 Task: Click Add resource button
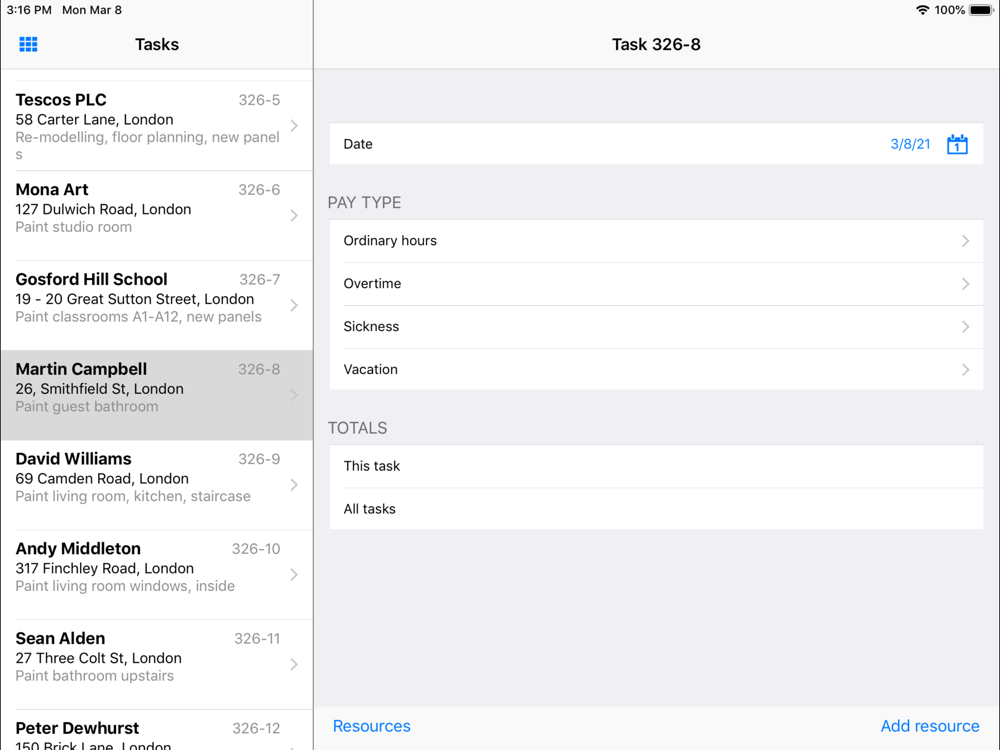click(930, 726)
